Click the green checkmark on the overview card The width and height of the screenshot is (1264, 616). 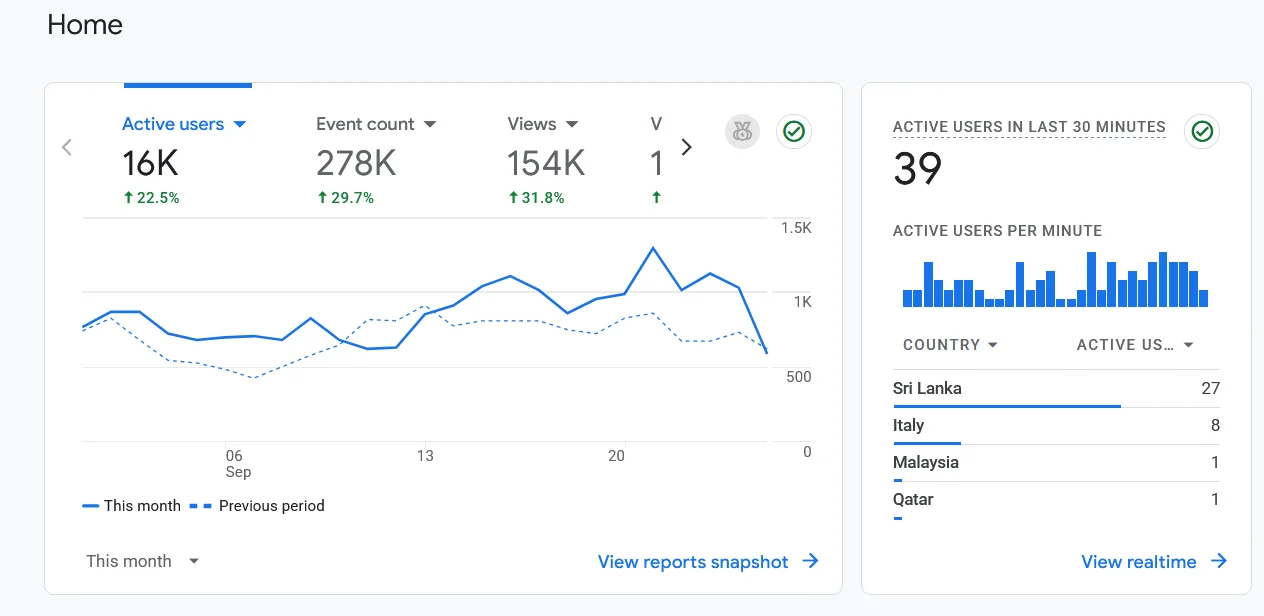click(x=794, y=131)
